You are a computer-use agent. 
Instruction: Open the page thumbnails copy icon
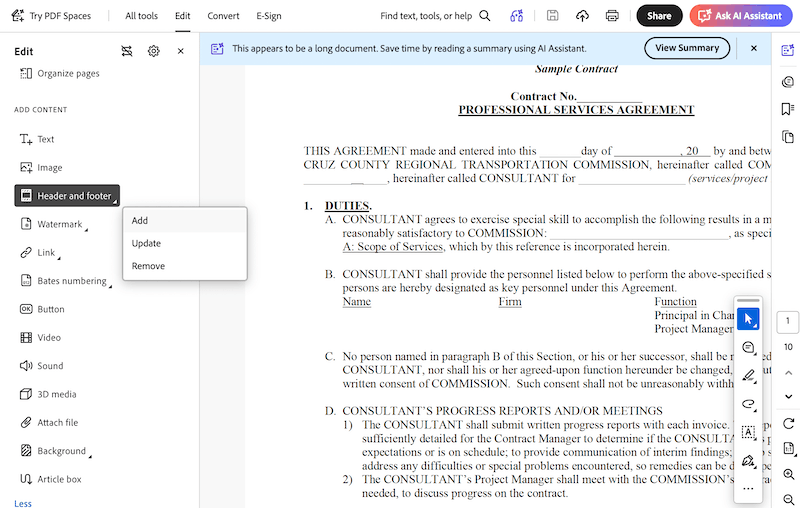coord(788,137)
